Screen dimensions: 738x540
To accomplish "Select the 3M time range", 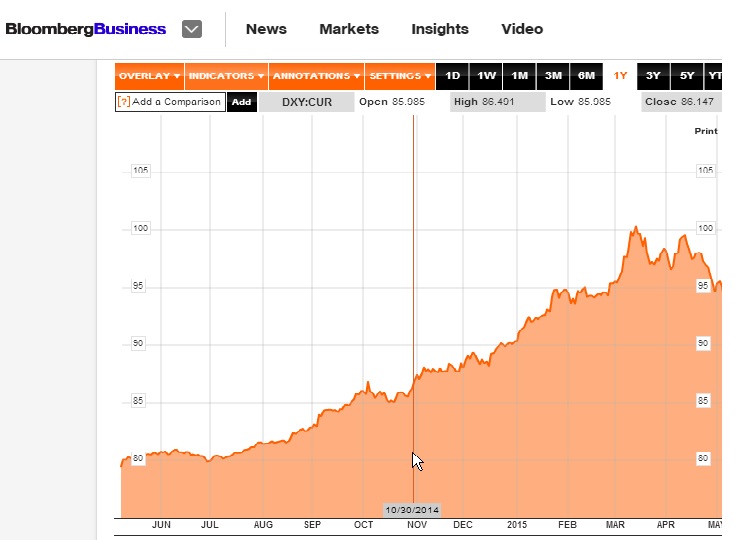I will 553,76.
